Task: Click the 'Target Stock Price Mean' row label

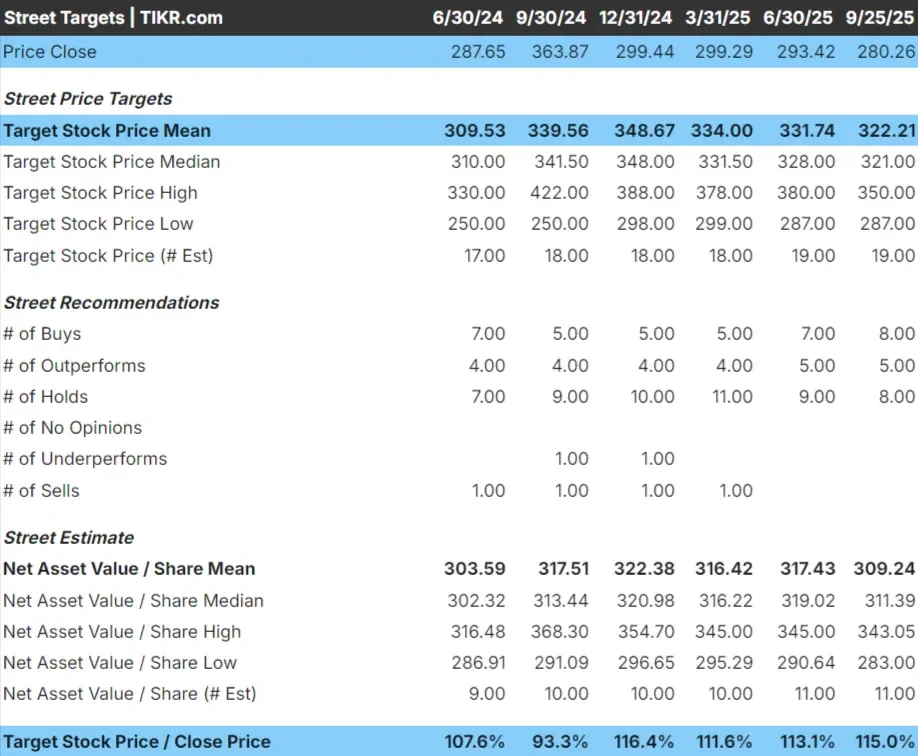Action: (x=107, y=131)
